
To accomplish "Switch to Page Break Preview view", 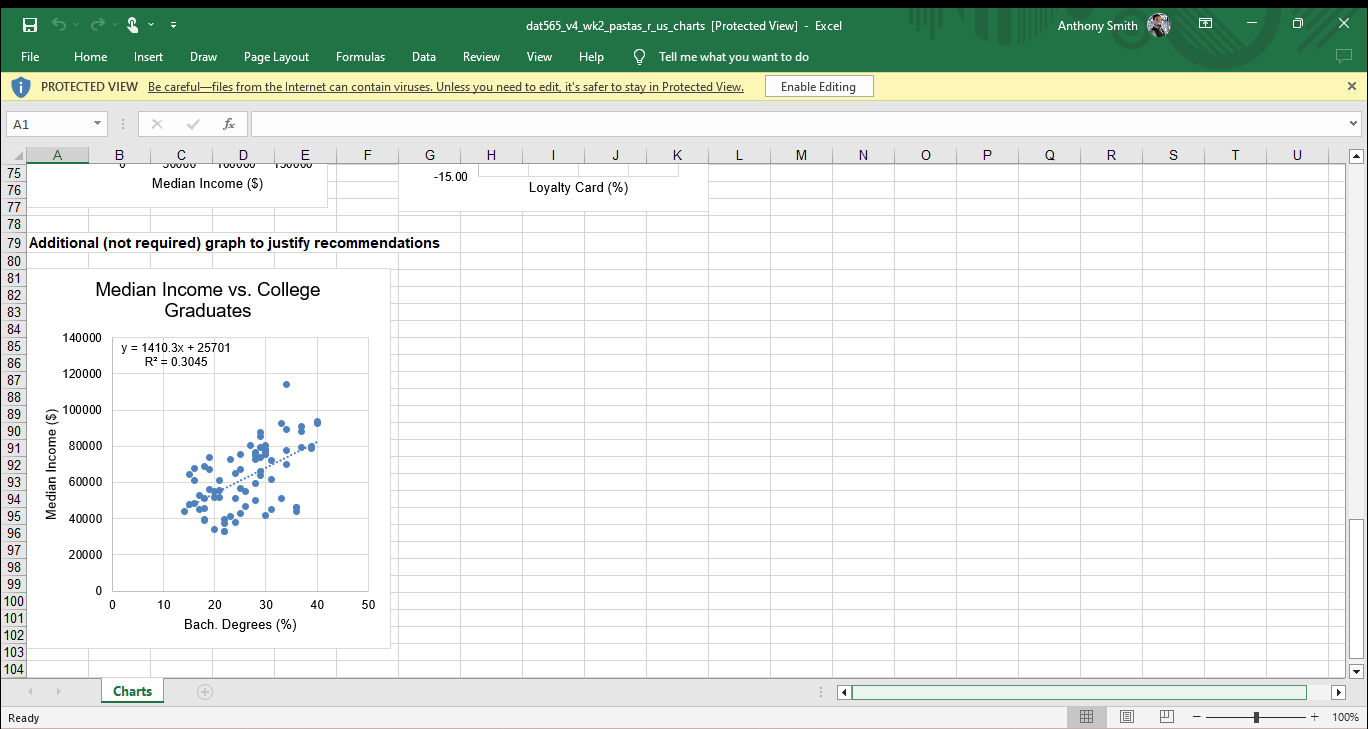I will (1166, 717).
